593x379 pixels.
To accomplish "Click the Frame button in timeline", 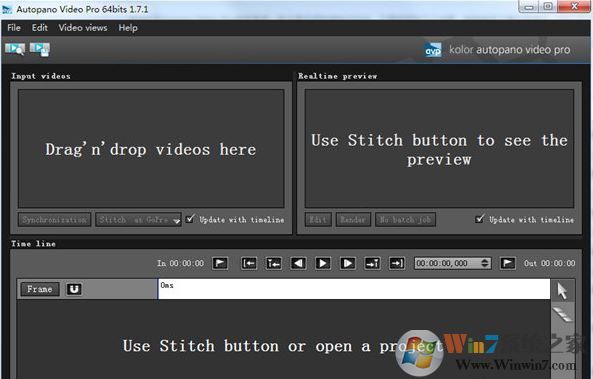I will pyautogui.click(x=39, y=289).
